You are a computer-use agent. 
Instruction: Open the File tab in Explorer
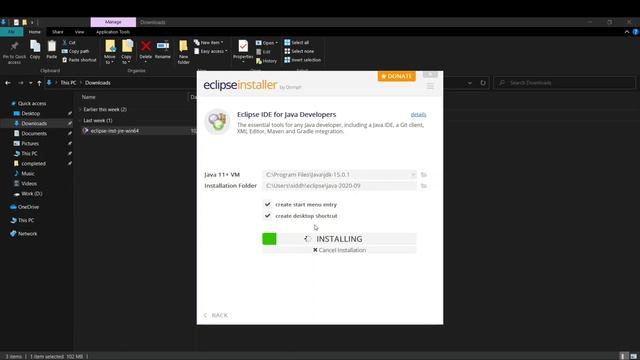click(11, 32)
